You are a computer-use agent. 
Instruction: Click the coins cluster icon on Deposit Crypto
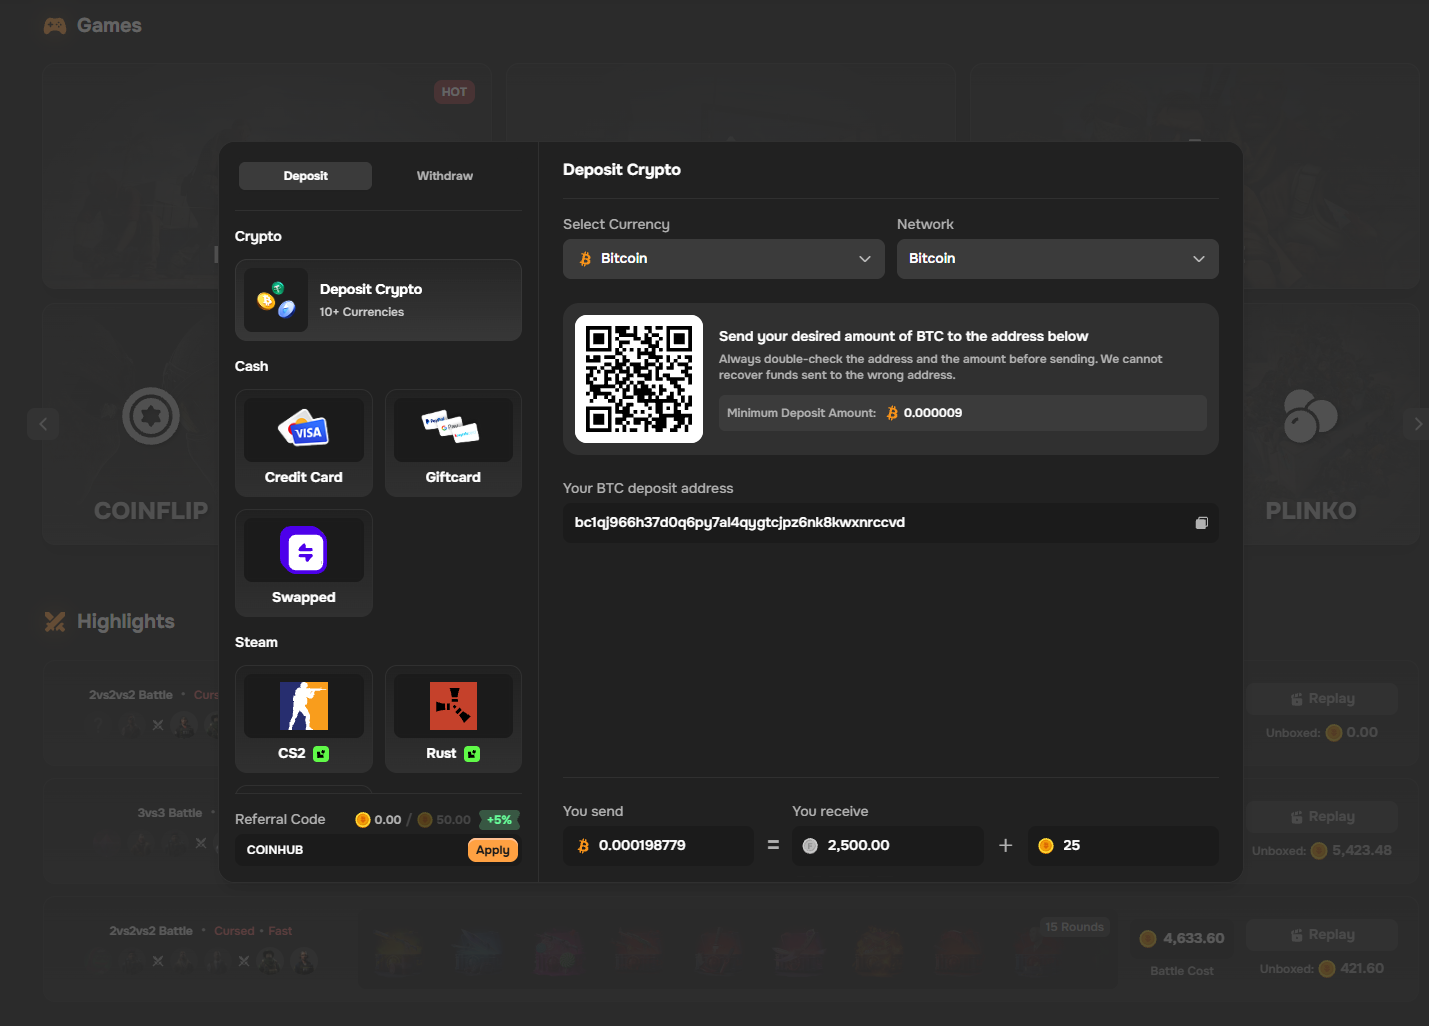276,300
